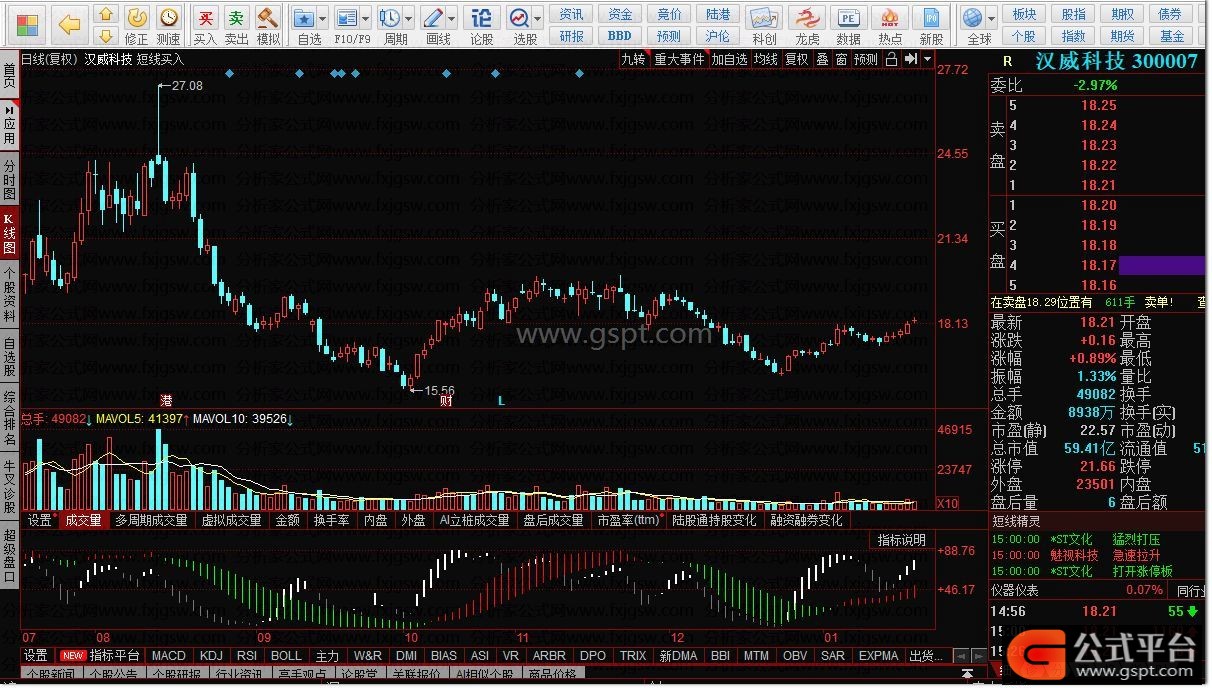Open the 指标说明 indicator description
The width and height of the screenshot is (1212, 688).
click(901, 540)
